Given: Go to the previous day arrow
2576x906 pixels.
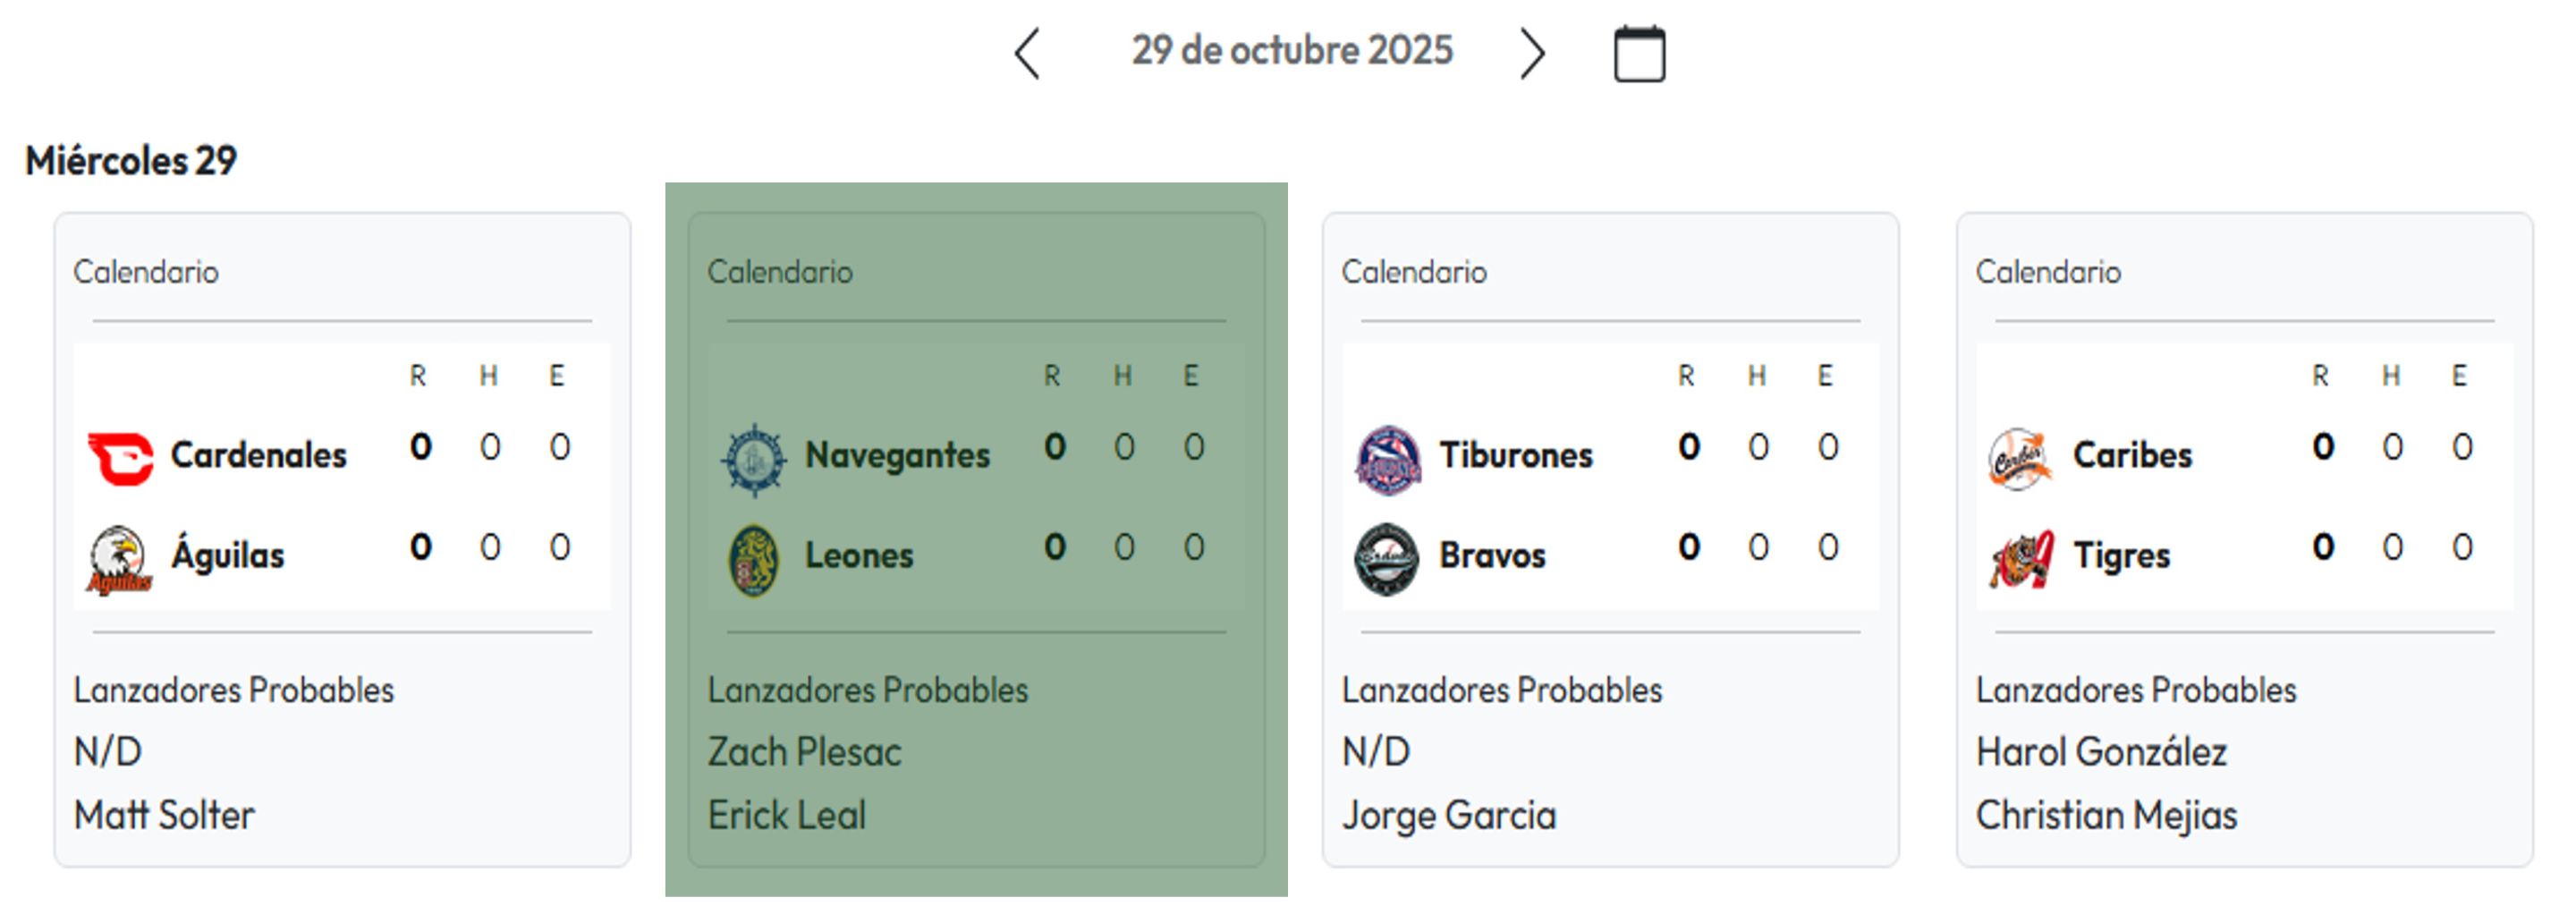Looking at the screenshot, I should pos(1027,53).
